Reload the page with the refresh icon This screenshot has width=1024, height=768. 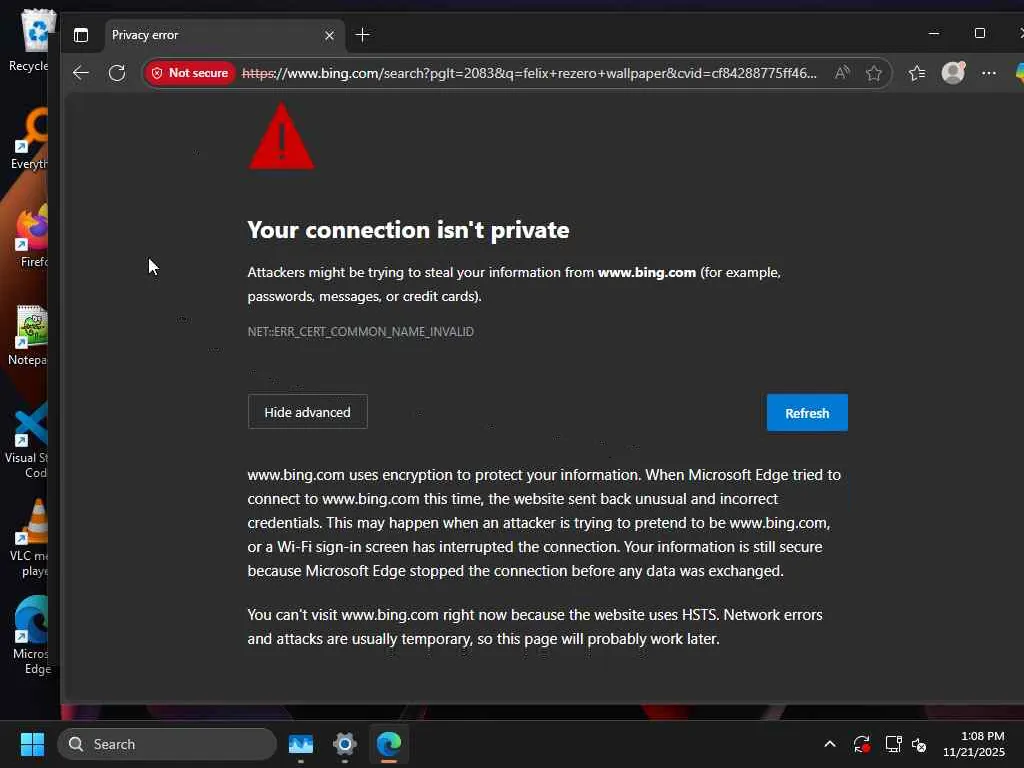(x=117, y=73)
